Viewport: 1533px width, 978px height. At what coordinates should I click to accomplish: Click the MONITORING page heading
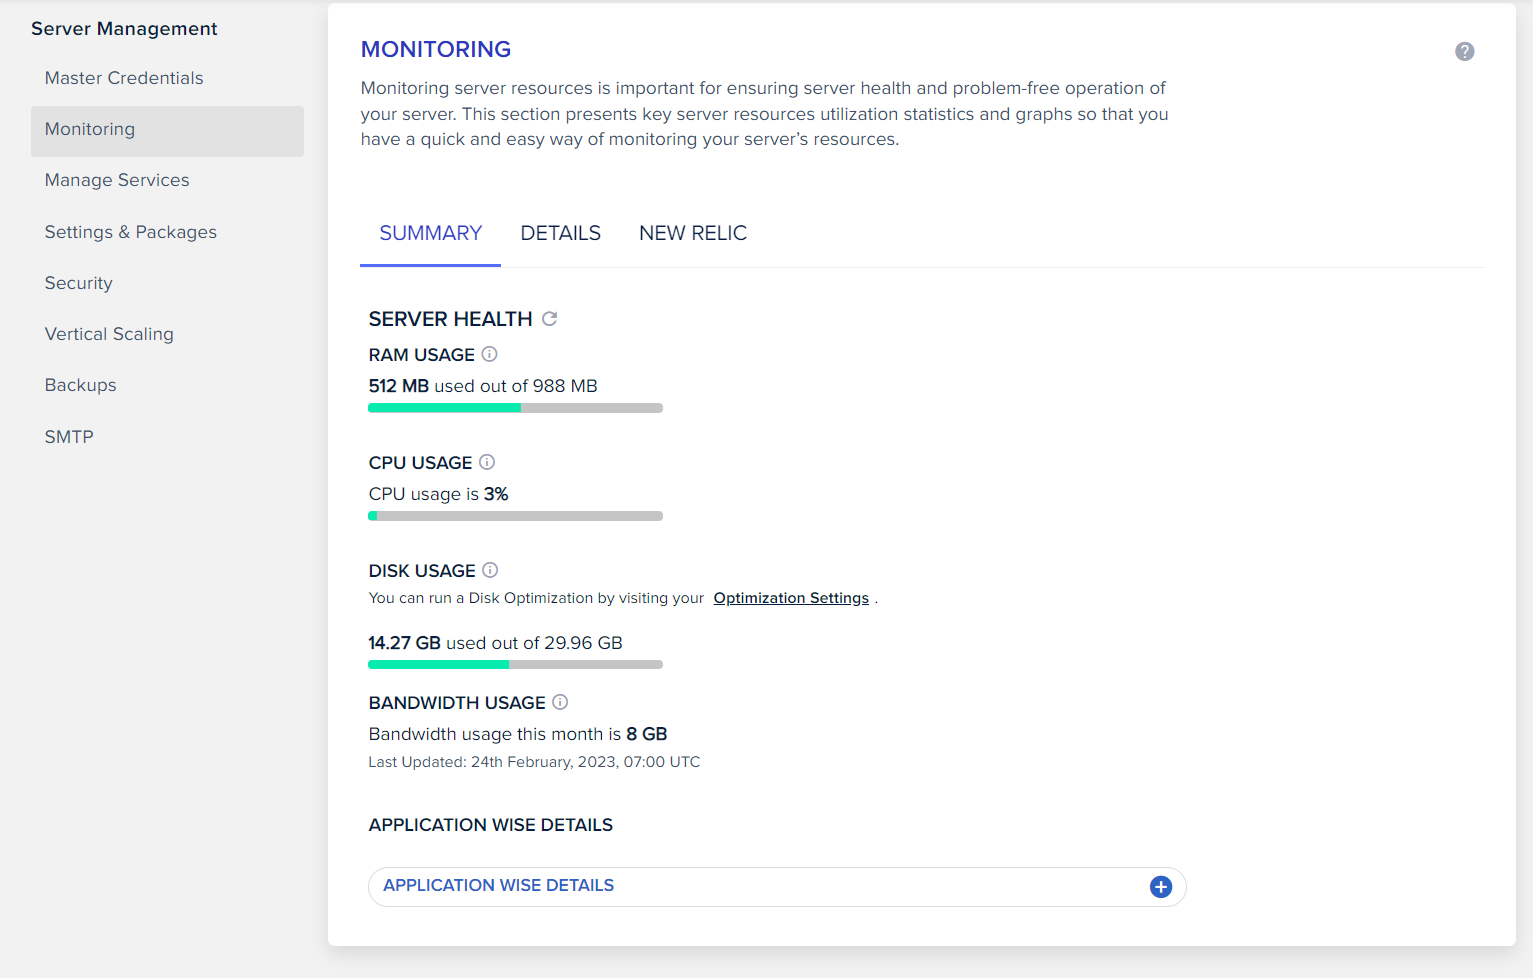[436, 49]
